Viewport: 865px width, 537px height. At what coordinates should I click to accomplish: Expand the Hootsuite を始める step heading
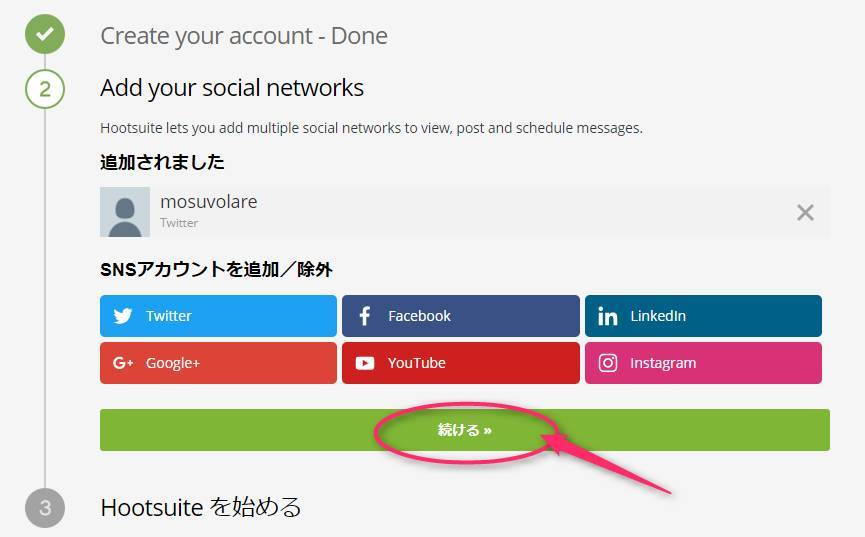(201, 507)
